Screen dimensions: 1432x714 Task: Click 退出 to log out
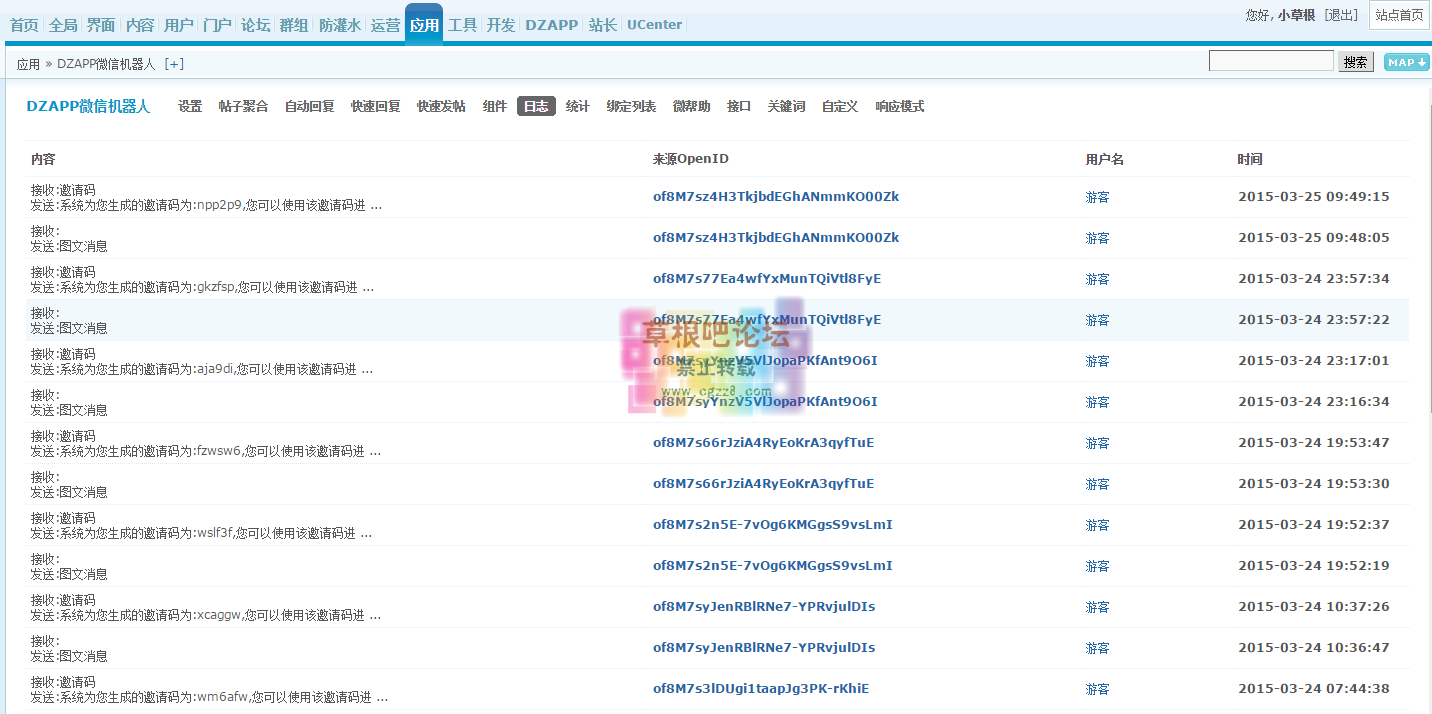click(1340, 15)
